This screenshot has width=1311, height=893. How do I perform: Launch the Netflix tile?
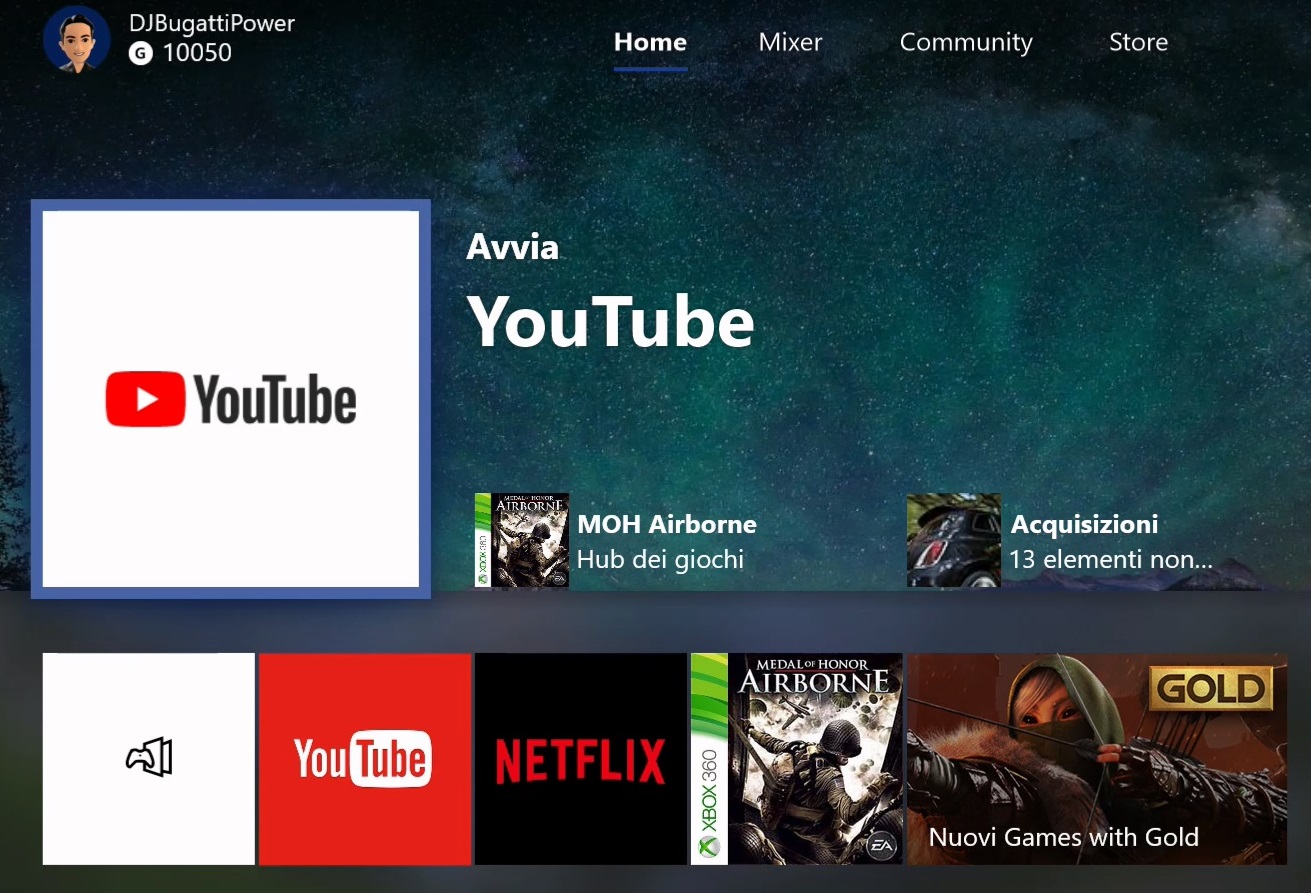pyautogui.click(x=581, y=758)
